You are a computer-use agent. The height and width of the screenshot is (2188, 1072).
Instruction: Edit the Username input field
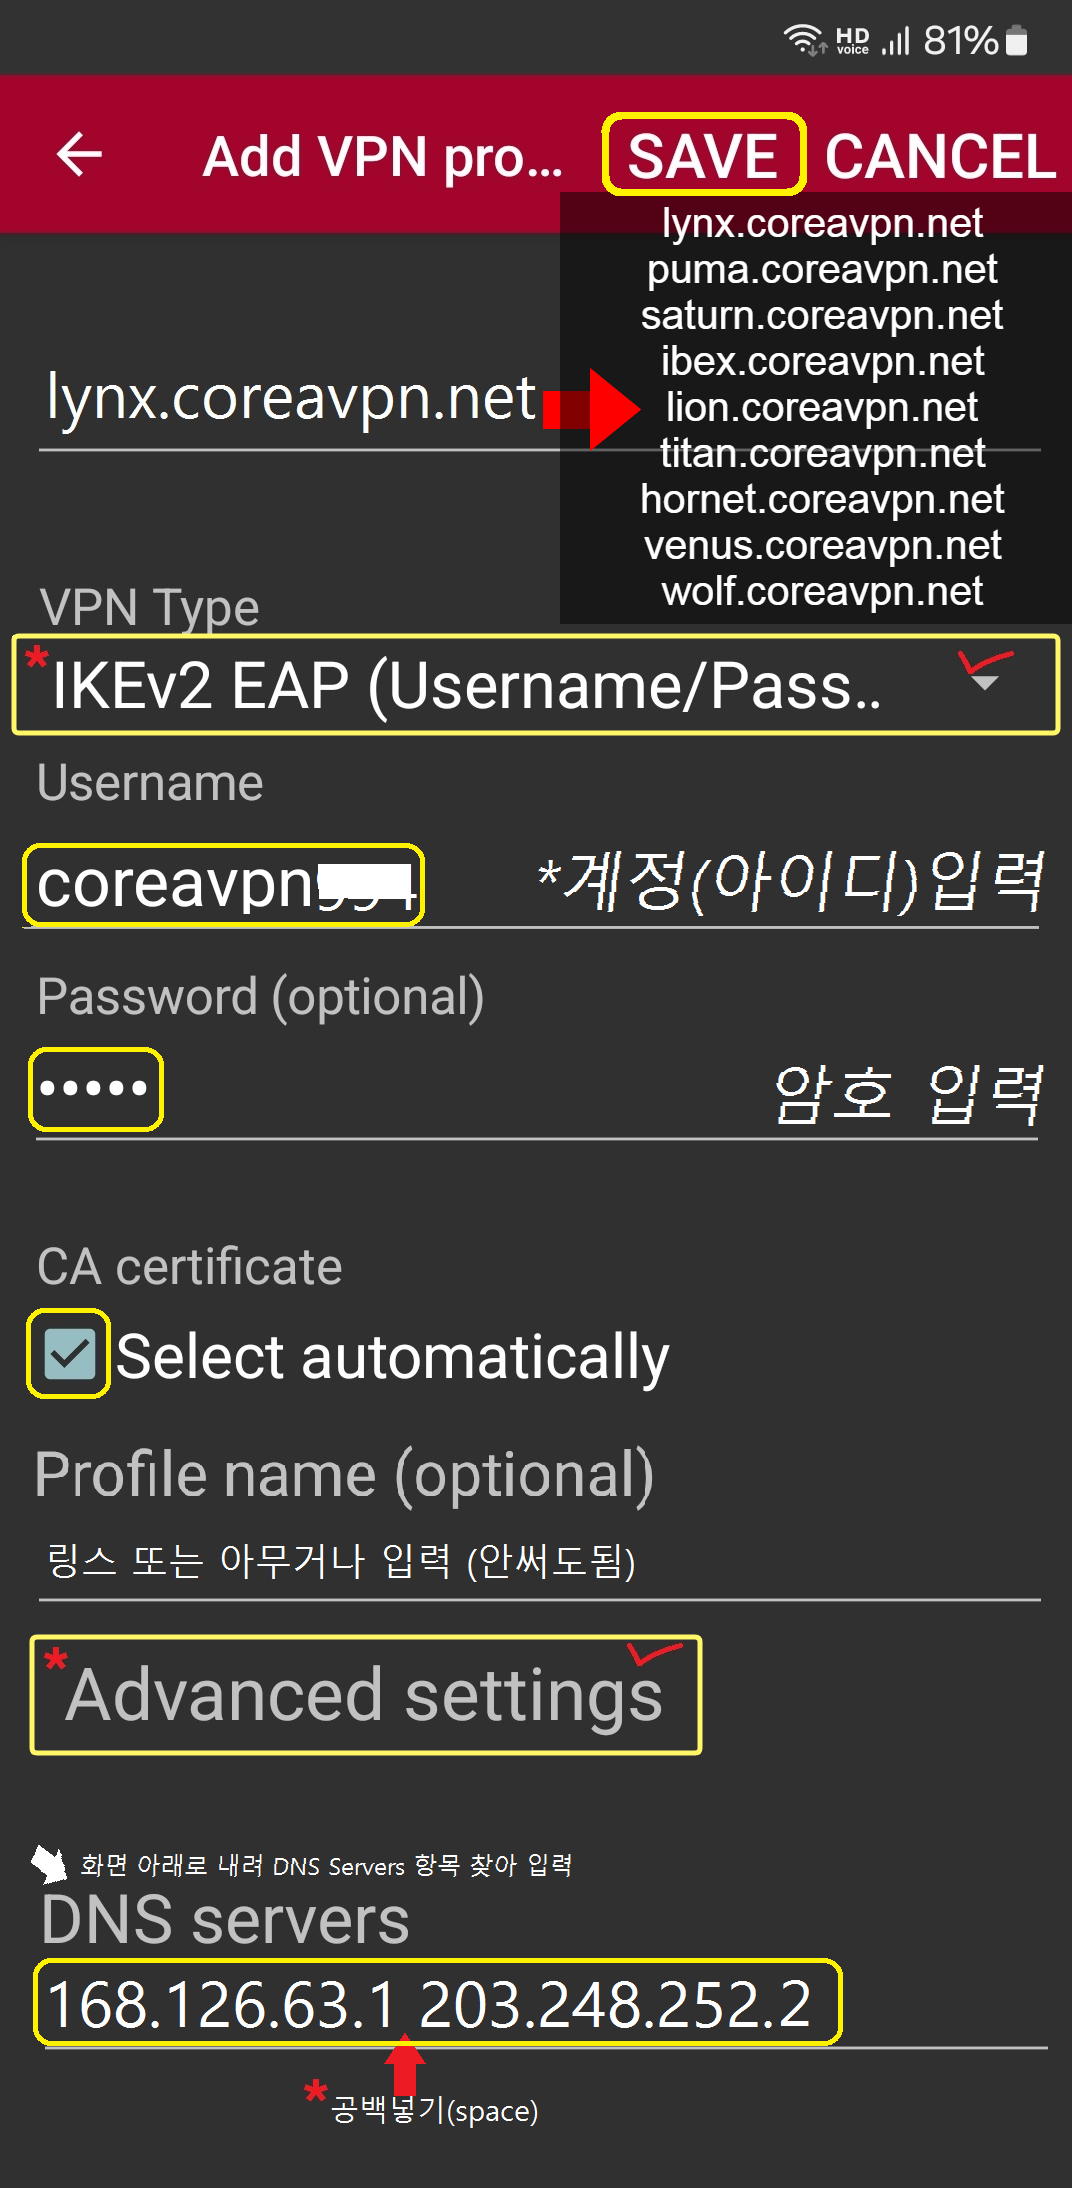coord(530,885)
